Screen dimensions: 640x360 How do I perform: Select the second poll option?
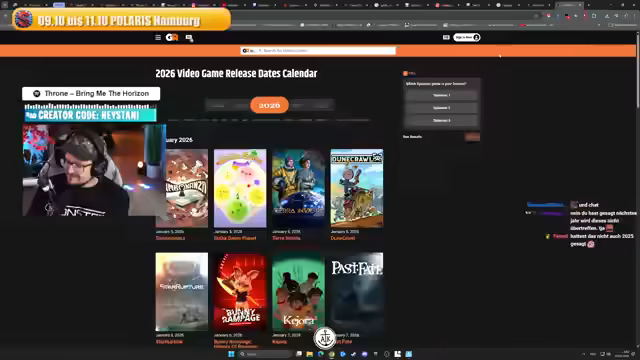point(442,108)
